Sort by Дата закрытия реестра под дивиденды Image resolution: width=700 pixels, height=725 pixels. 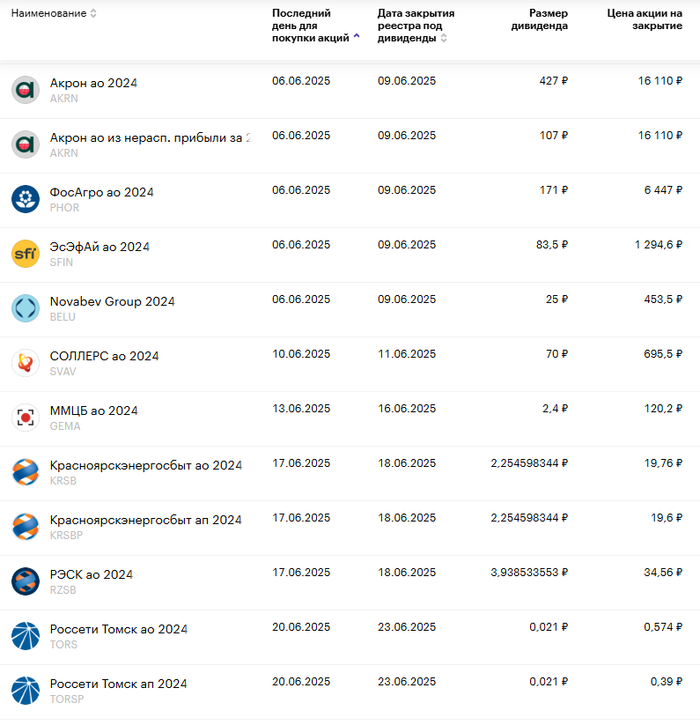tap(444, 38)
